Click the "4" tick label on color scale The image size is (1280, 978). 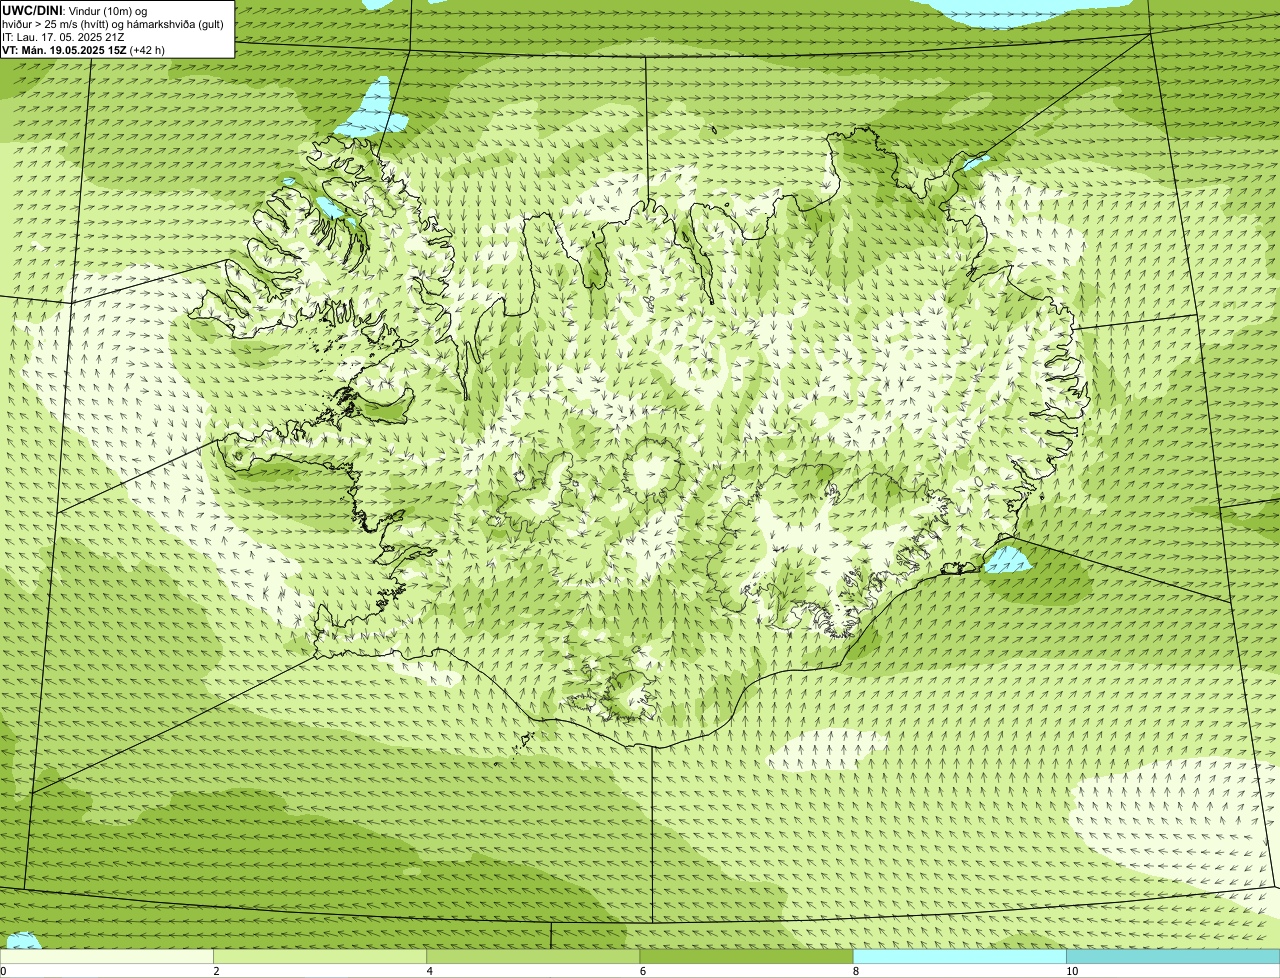[429, 971]
